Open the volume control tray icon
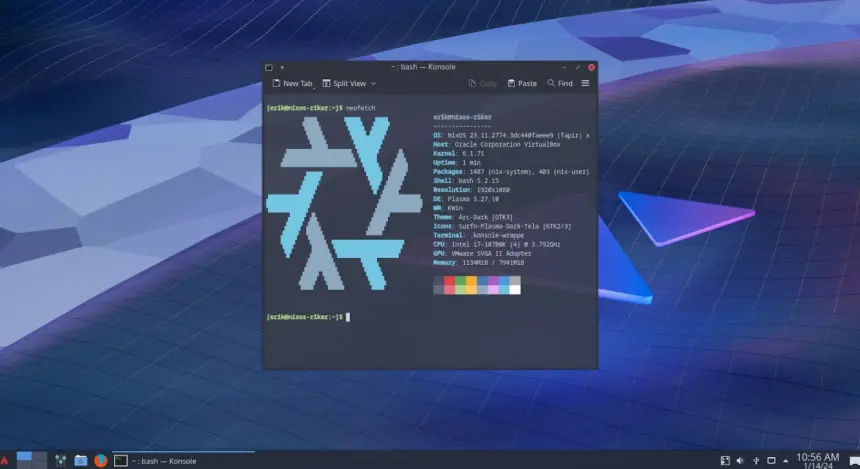Image resolution: width=860 pixels, height=469 pixels. click(x=740, y=461)
